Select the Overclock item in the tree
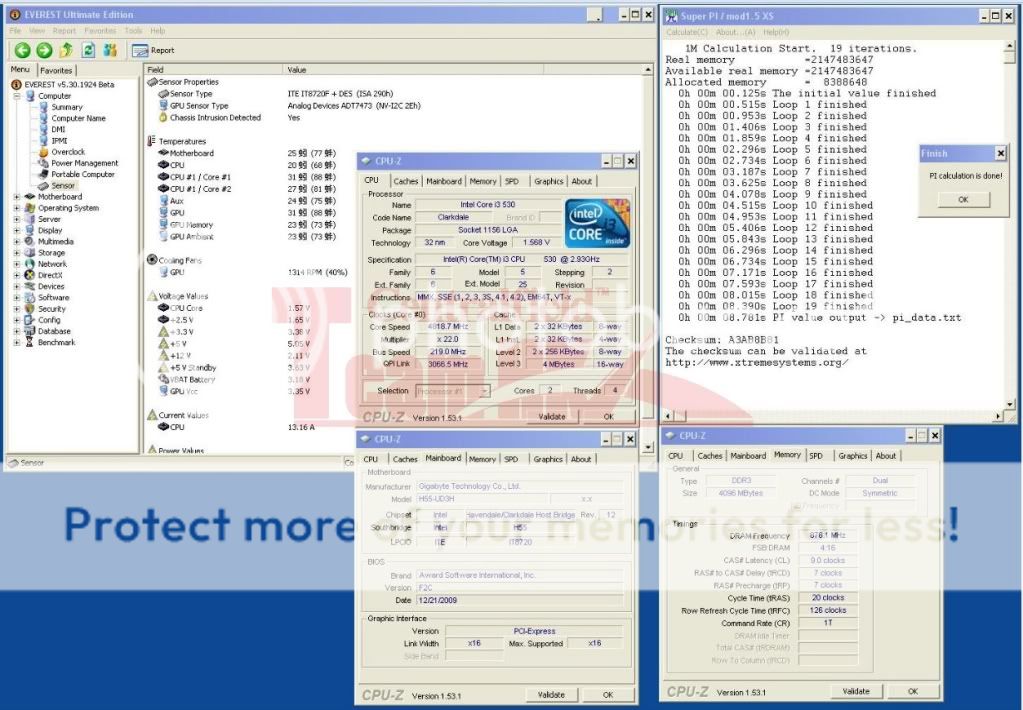1023x710 pixels. (x=68, y=152)
